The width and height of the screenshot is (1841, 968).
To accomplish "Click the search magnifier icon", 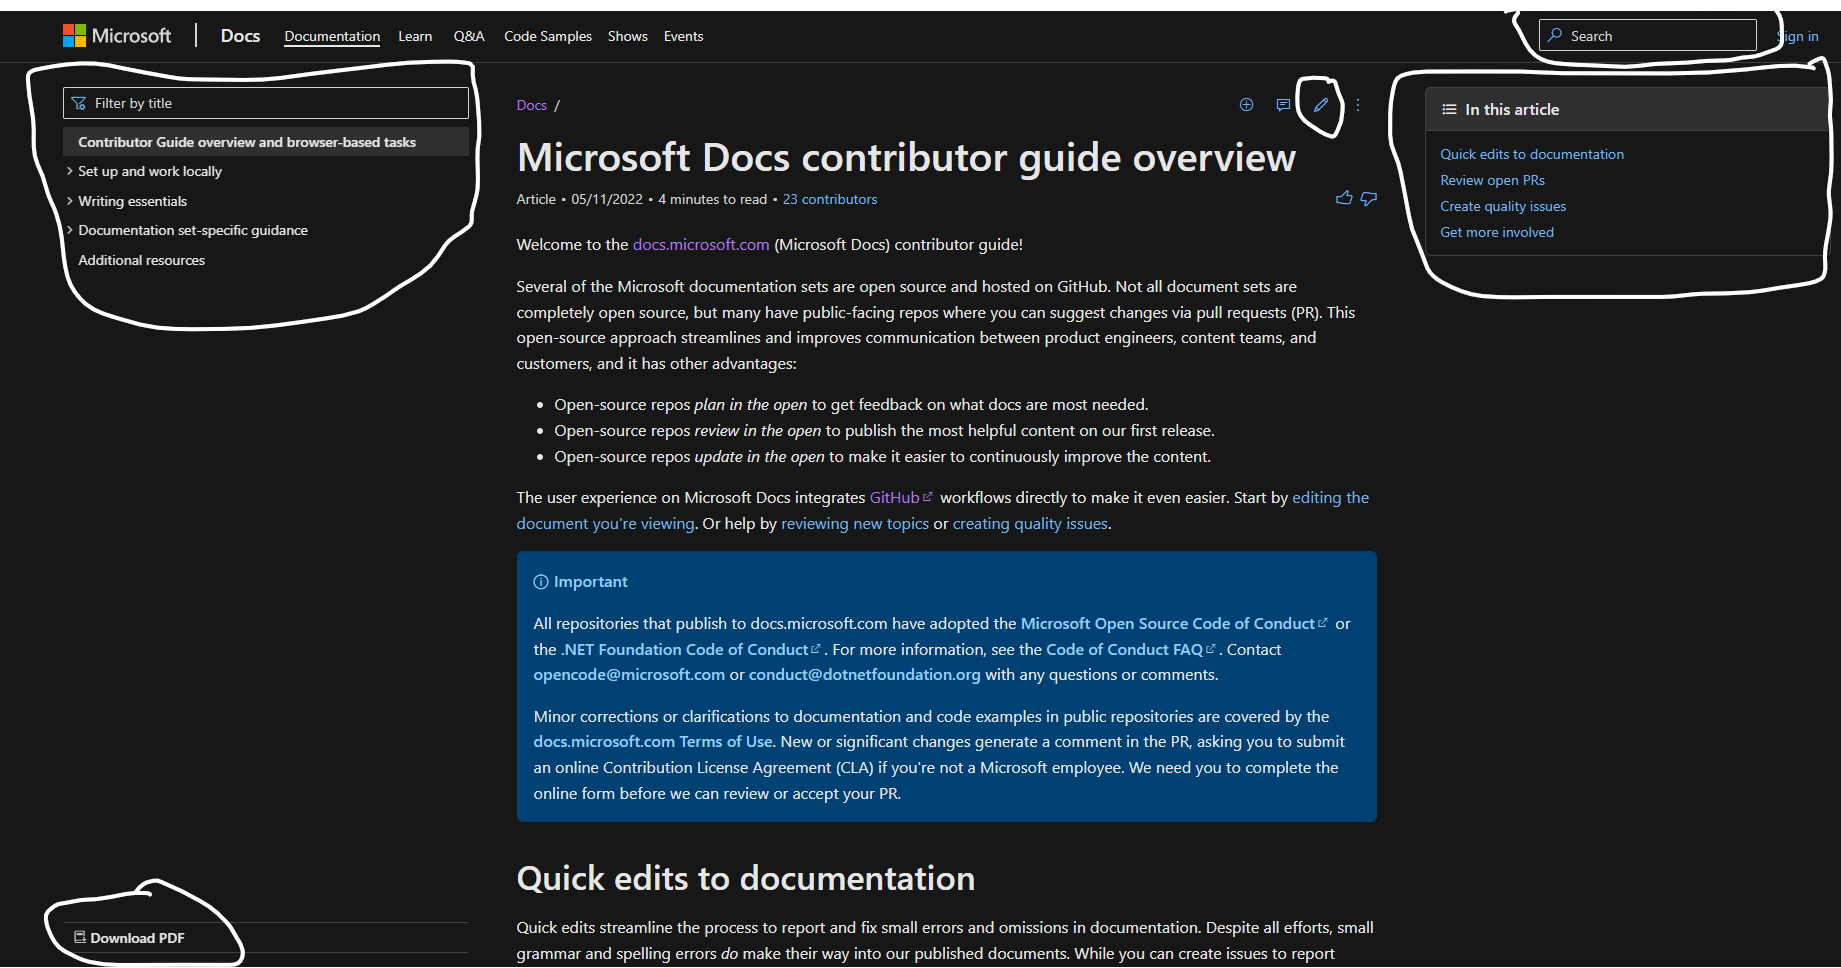I will pyautogui.click(x=1555, y=35).
